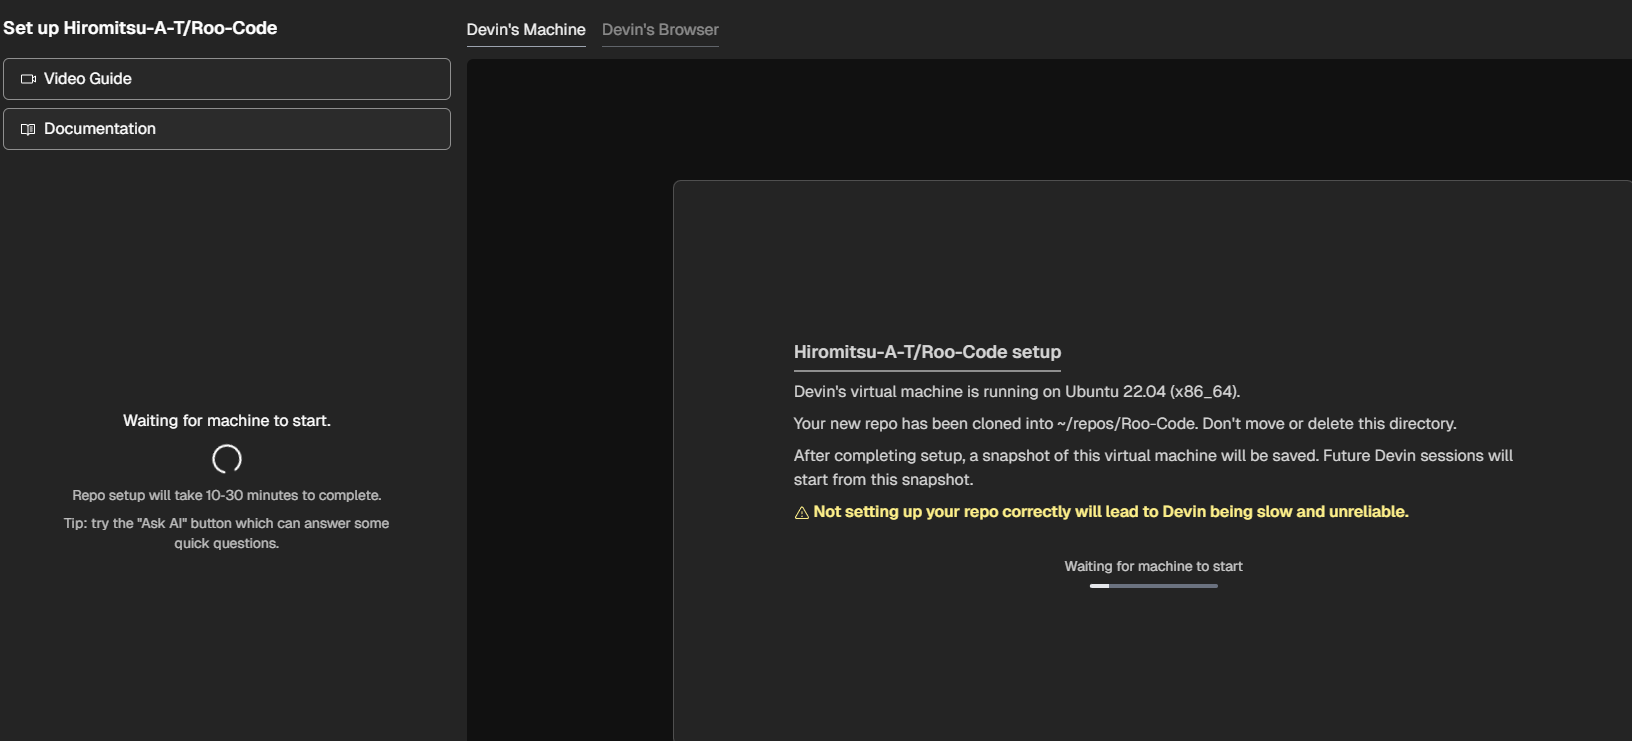Click the '~/repos/Roo-Code' cloned repo line

pyautogui.click(x=1125, y=423)
